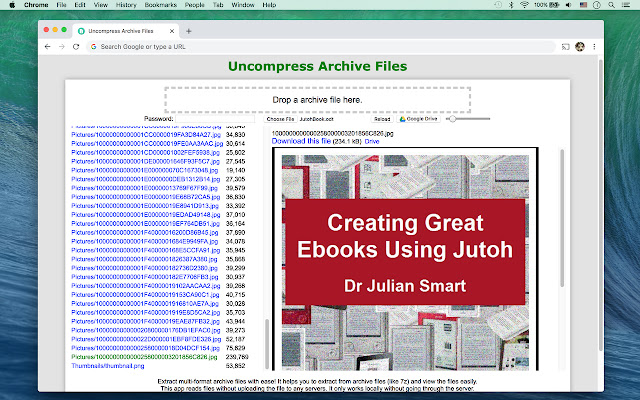The height and width of the screenshot is (400, 640).
Task: Click the Drive link next to download
Action: pyautogui.click(x=372, y=141)
